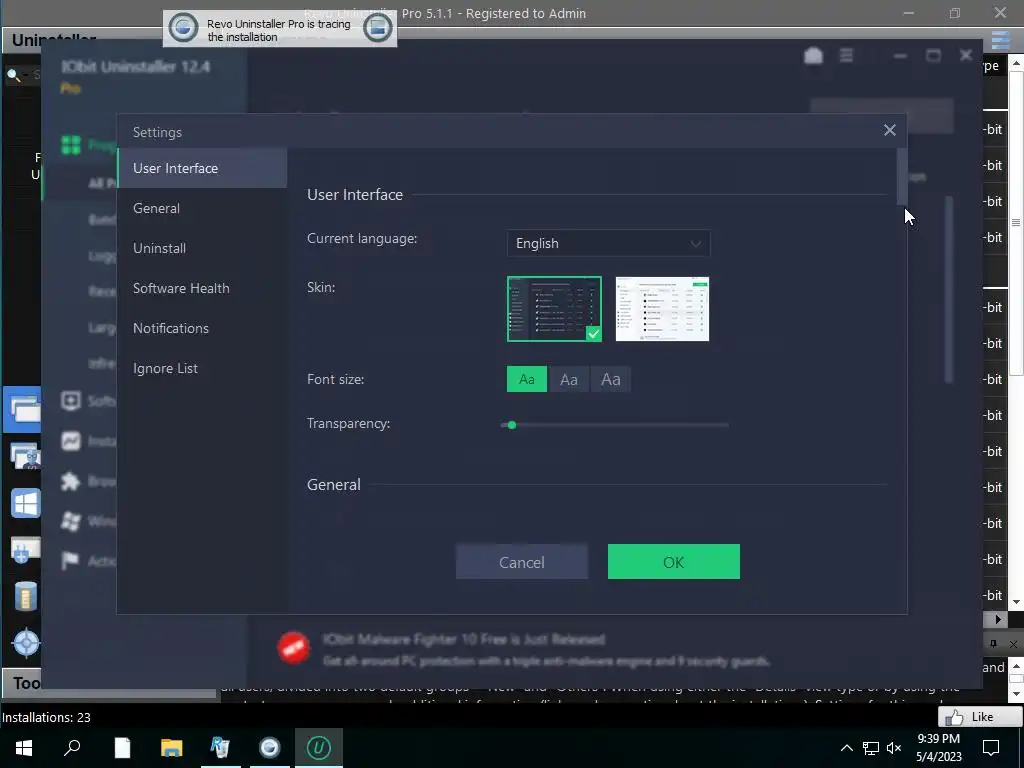
Task: Click the IObit Software Updater sidebar icon
Action: tap(71, 400)
